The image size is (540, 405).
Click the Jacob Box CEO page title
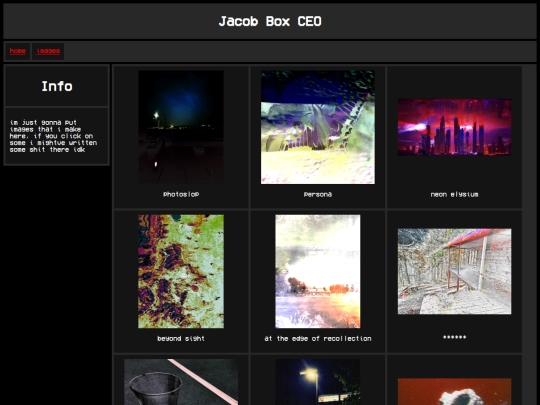[x=270, y=21]
